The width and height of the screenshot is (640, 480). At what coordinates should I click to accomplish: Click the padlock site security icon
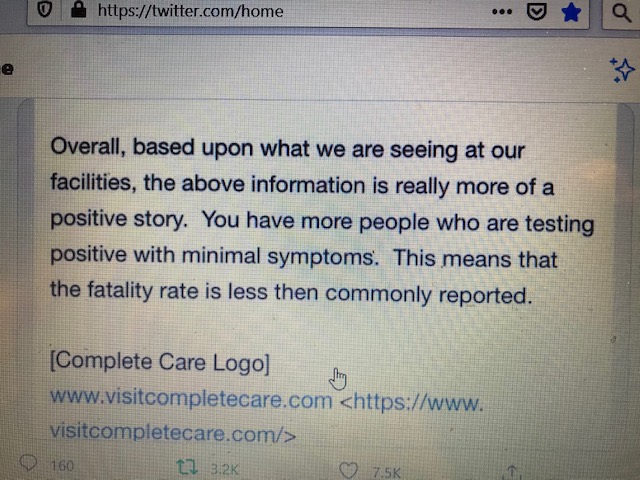[77, 11]
